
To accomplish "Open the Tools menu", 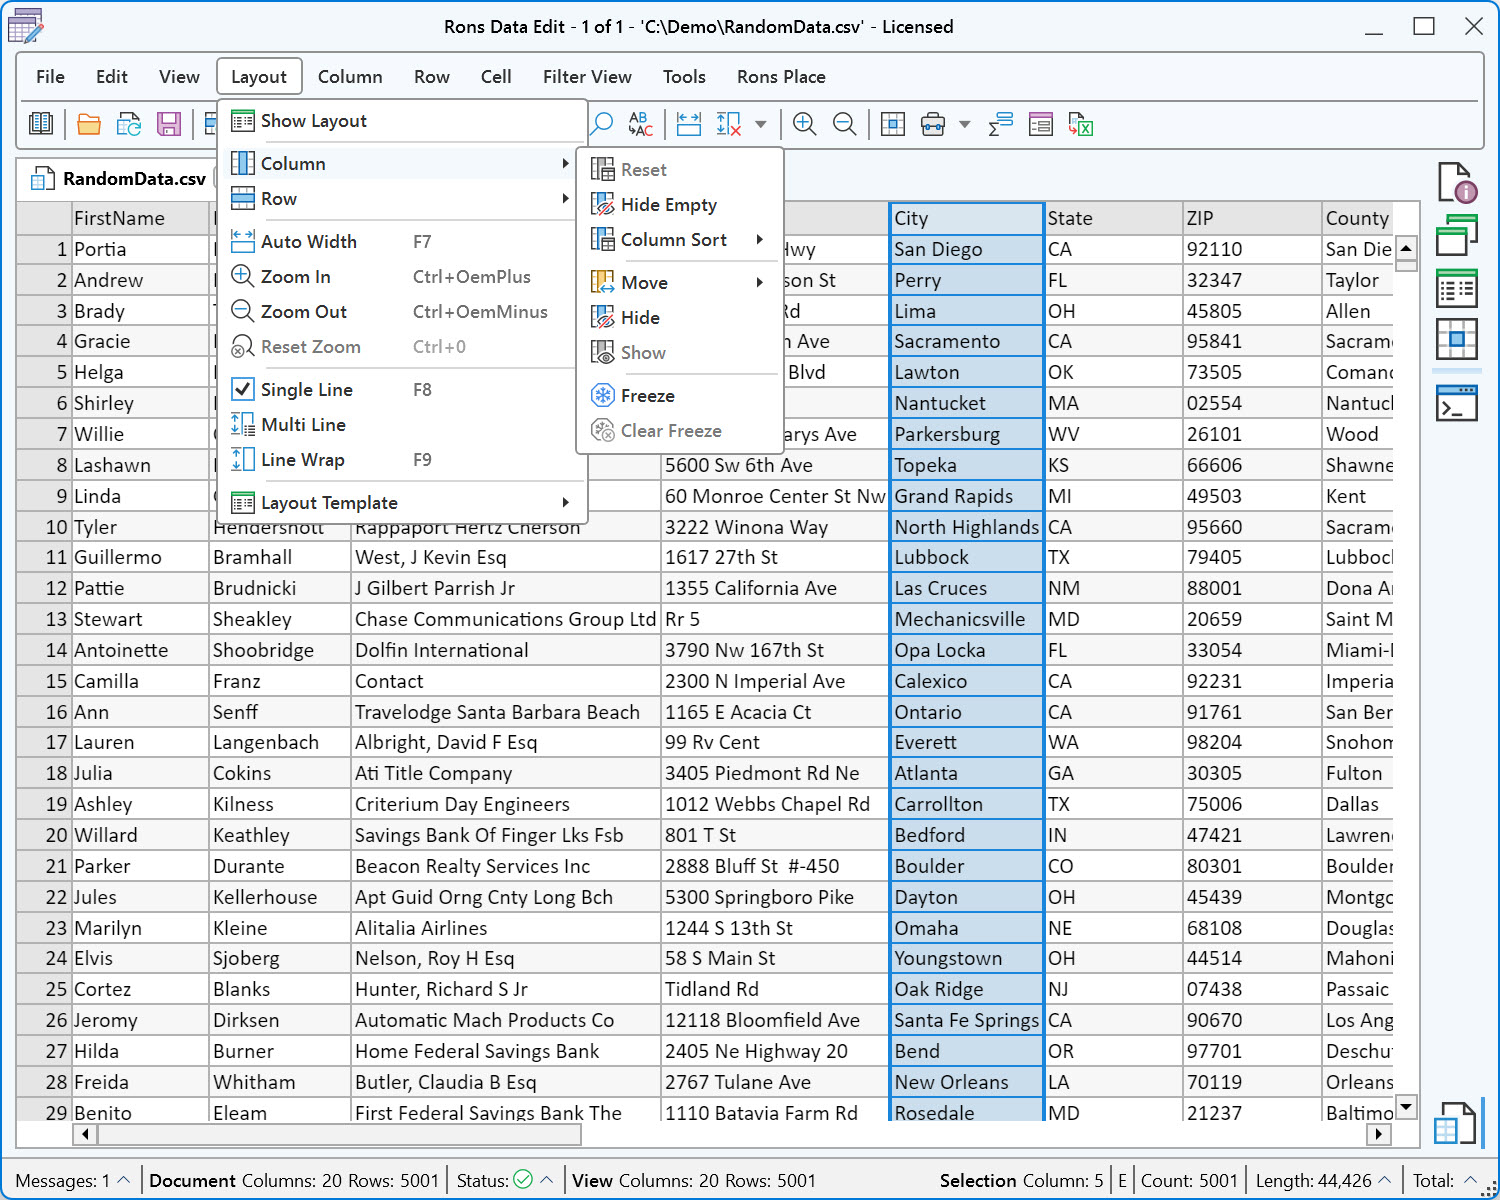I will [684, 77].
